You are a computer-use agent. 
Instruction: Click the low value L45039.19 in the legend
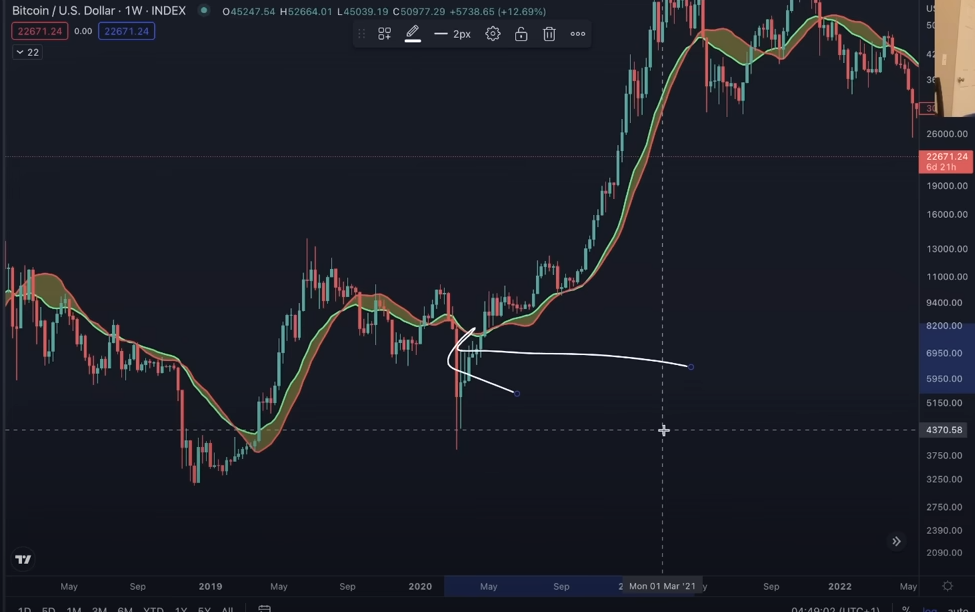363,11
